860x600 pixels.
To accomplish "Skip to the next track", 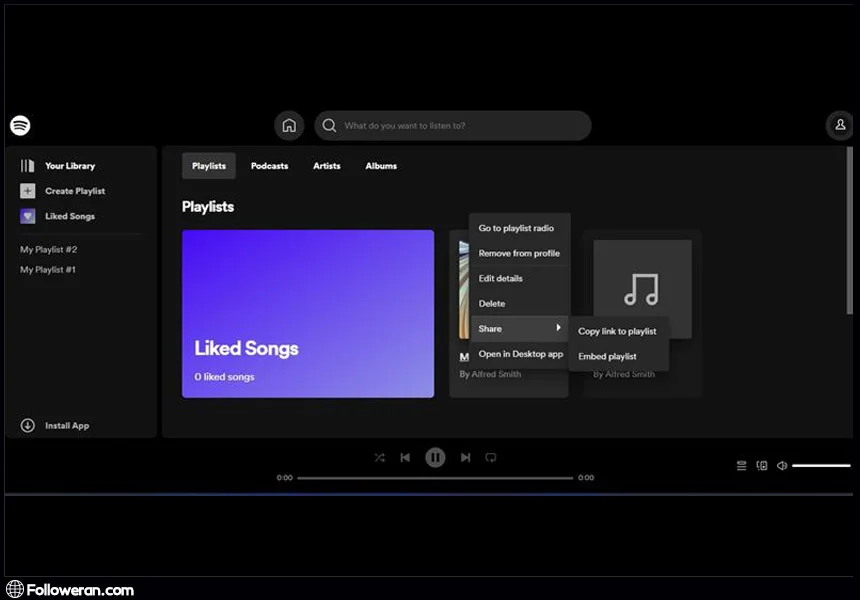I will (465, 457).
